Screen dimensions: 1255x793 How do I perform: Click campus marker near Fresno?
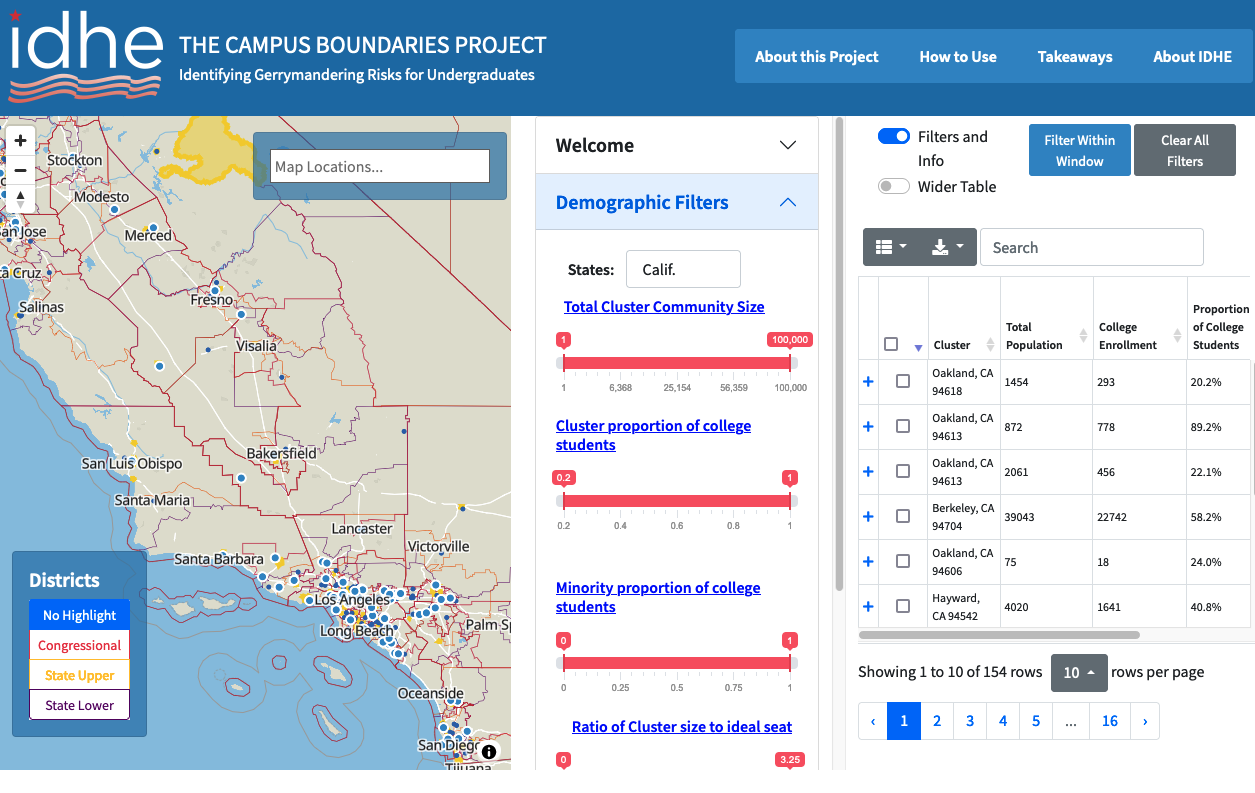point(214,290)
